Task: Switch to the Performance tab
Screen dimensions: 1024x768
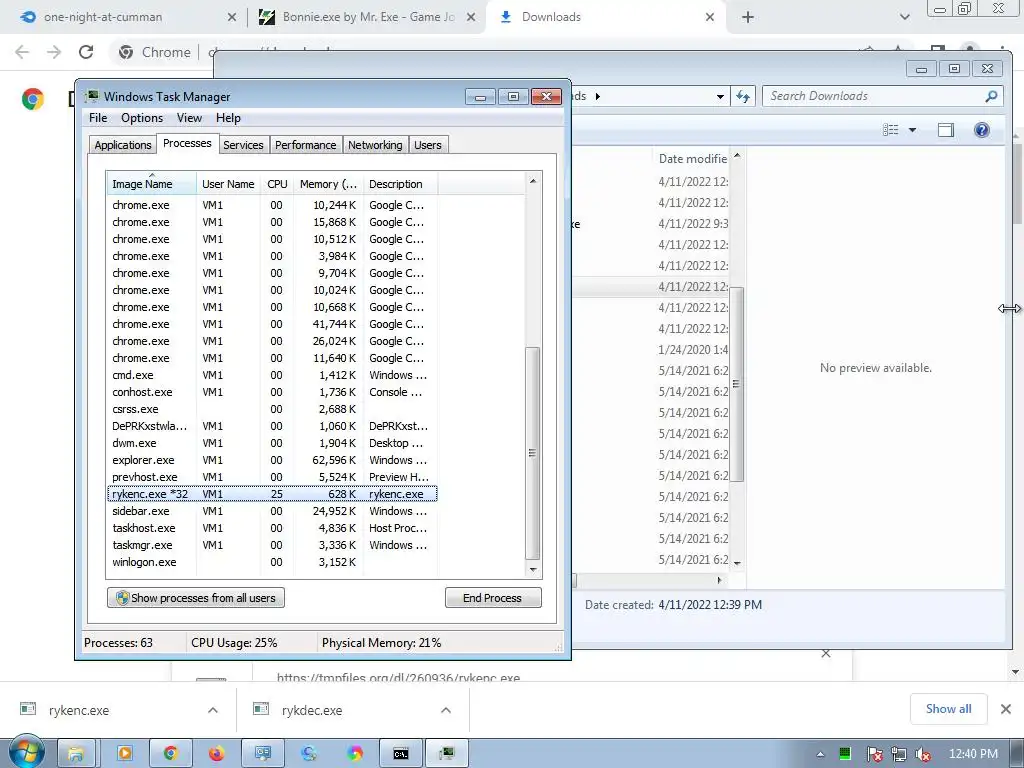Action: pyautogui.click(x=305, y=145)
